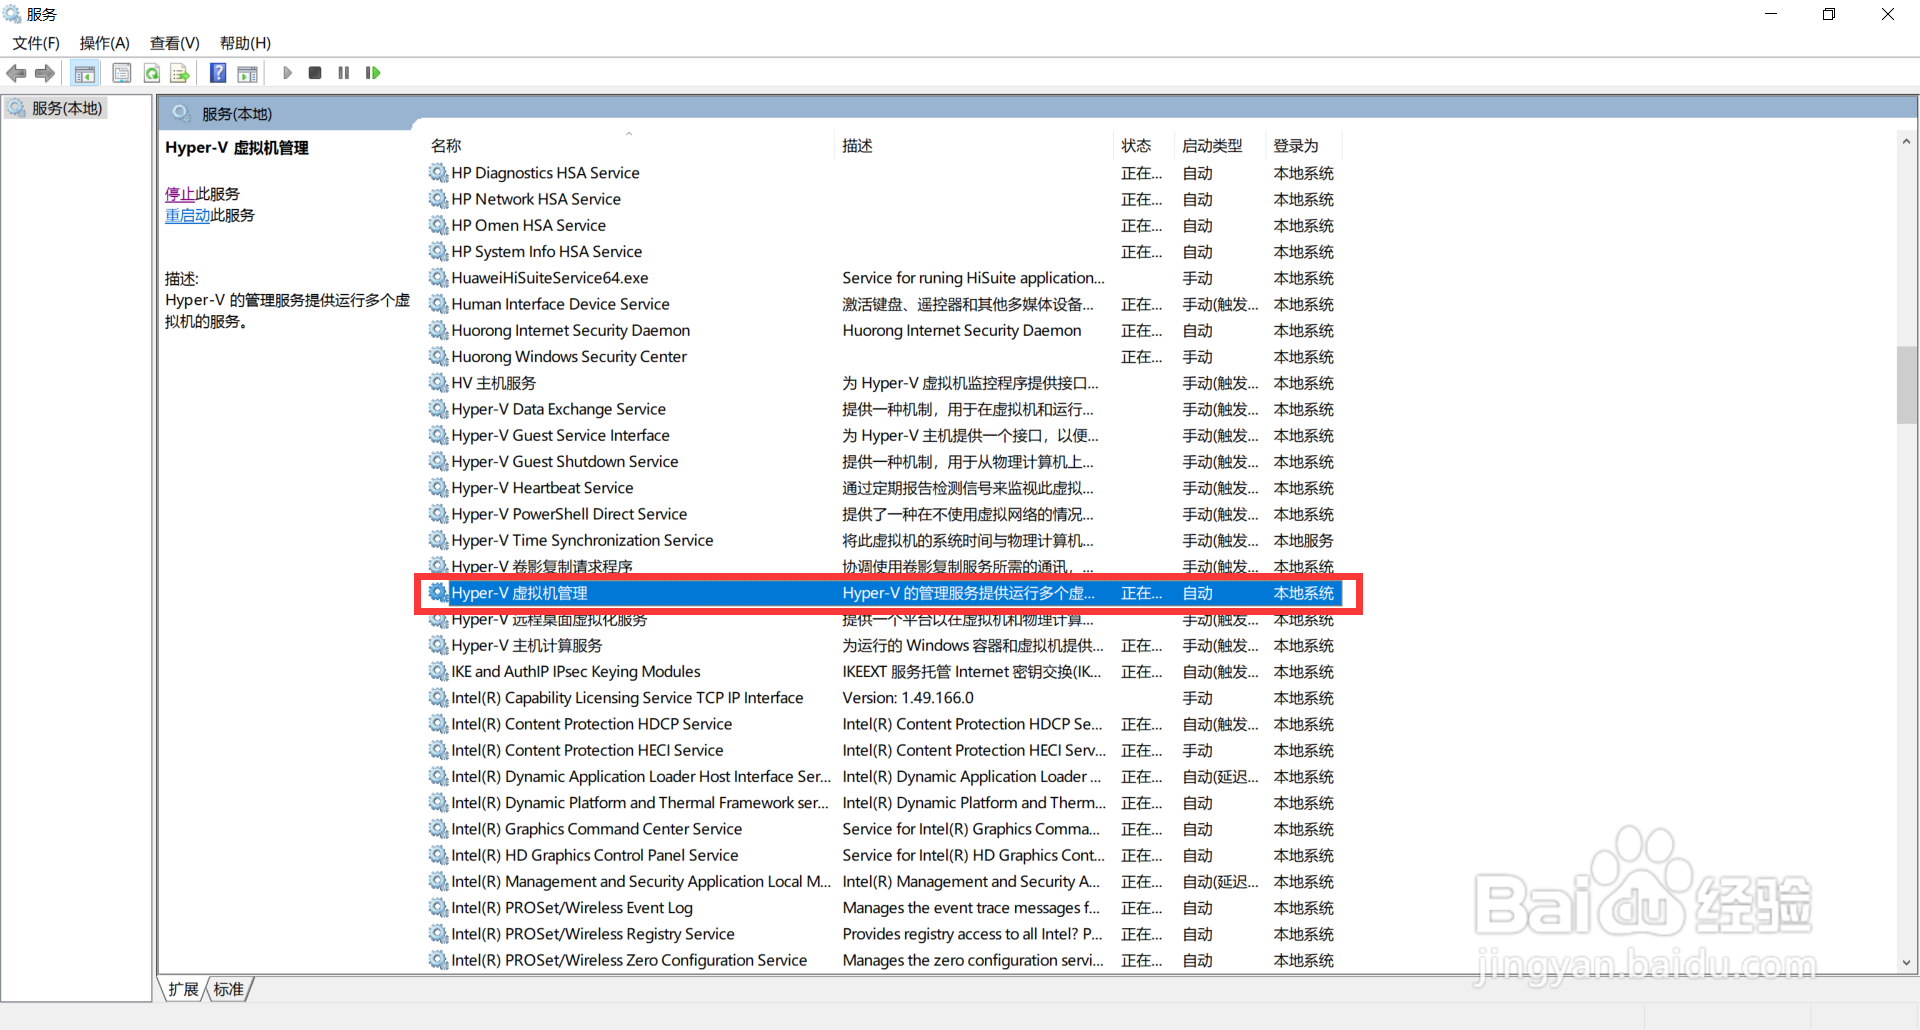This screenshot has height=1030, width=1920.
Task: Switch to the 标准 tab
Action: (x=229, y=989)
